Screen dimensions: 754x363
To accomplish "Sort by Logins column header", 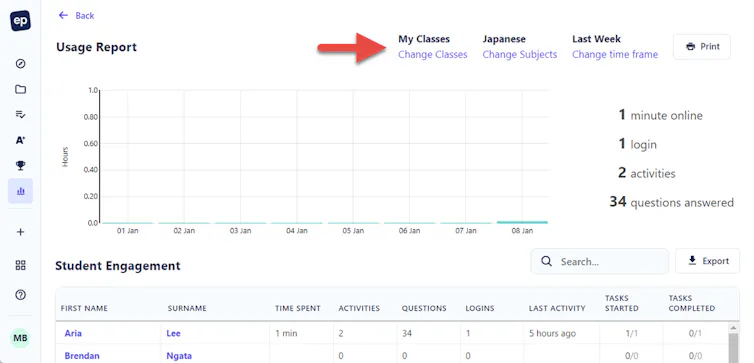I will 480,308.
